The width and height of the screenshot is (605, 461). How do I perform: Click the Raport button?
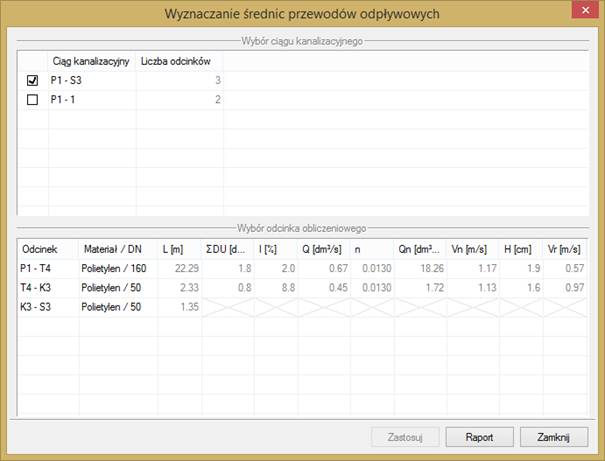click(479, 437)
